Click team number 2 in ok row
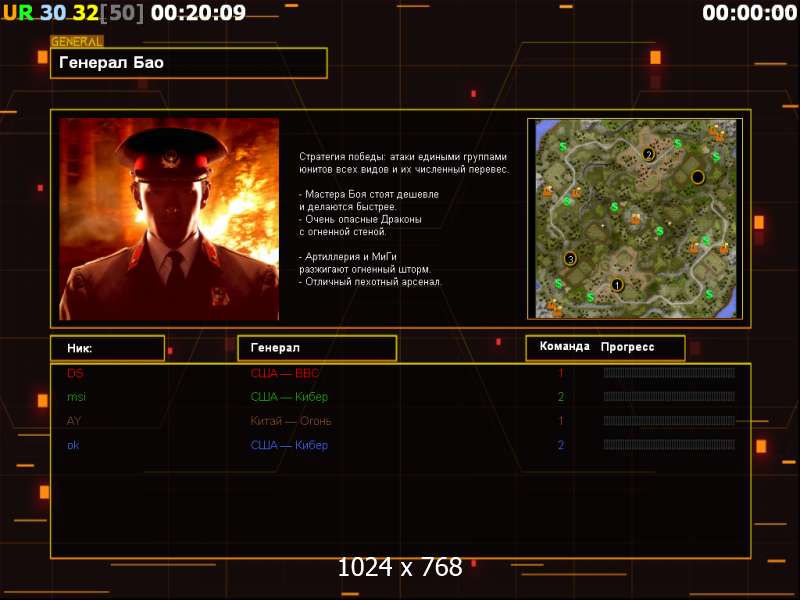Viewport: 800px width, 600px height. coord(561,445)
